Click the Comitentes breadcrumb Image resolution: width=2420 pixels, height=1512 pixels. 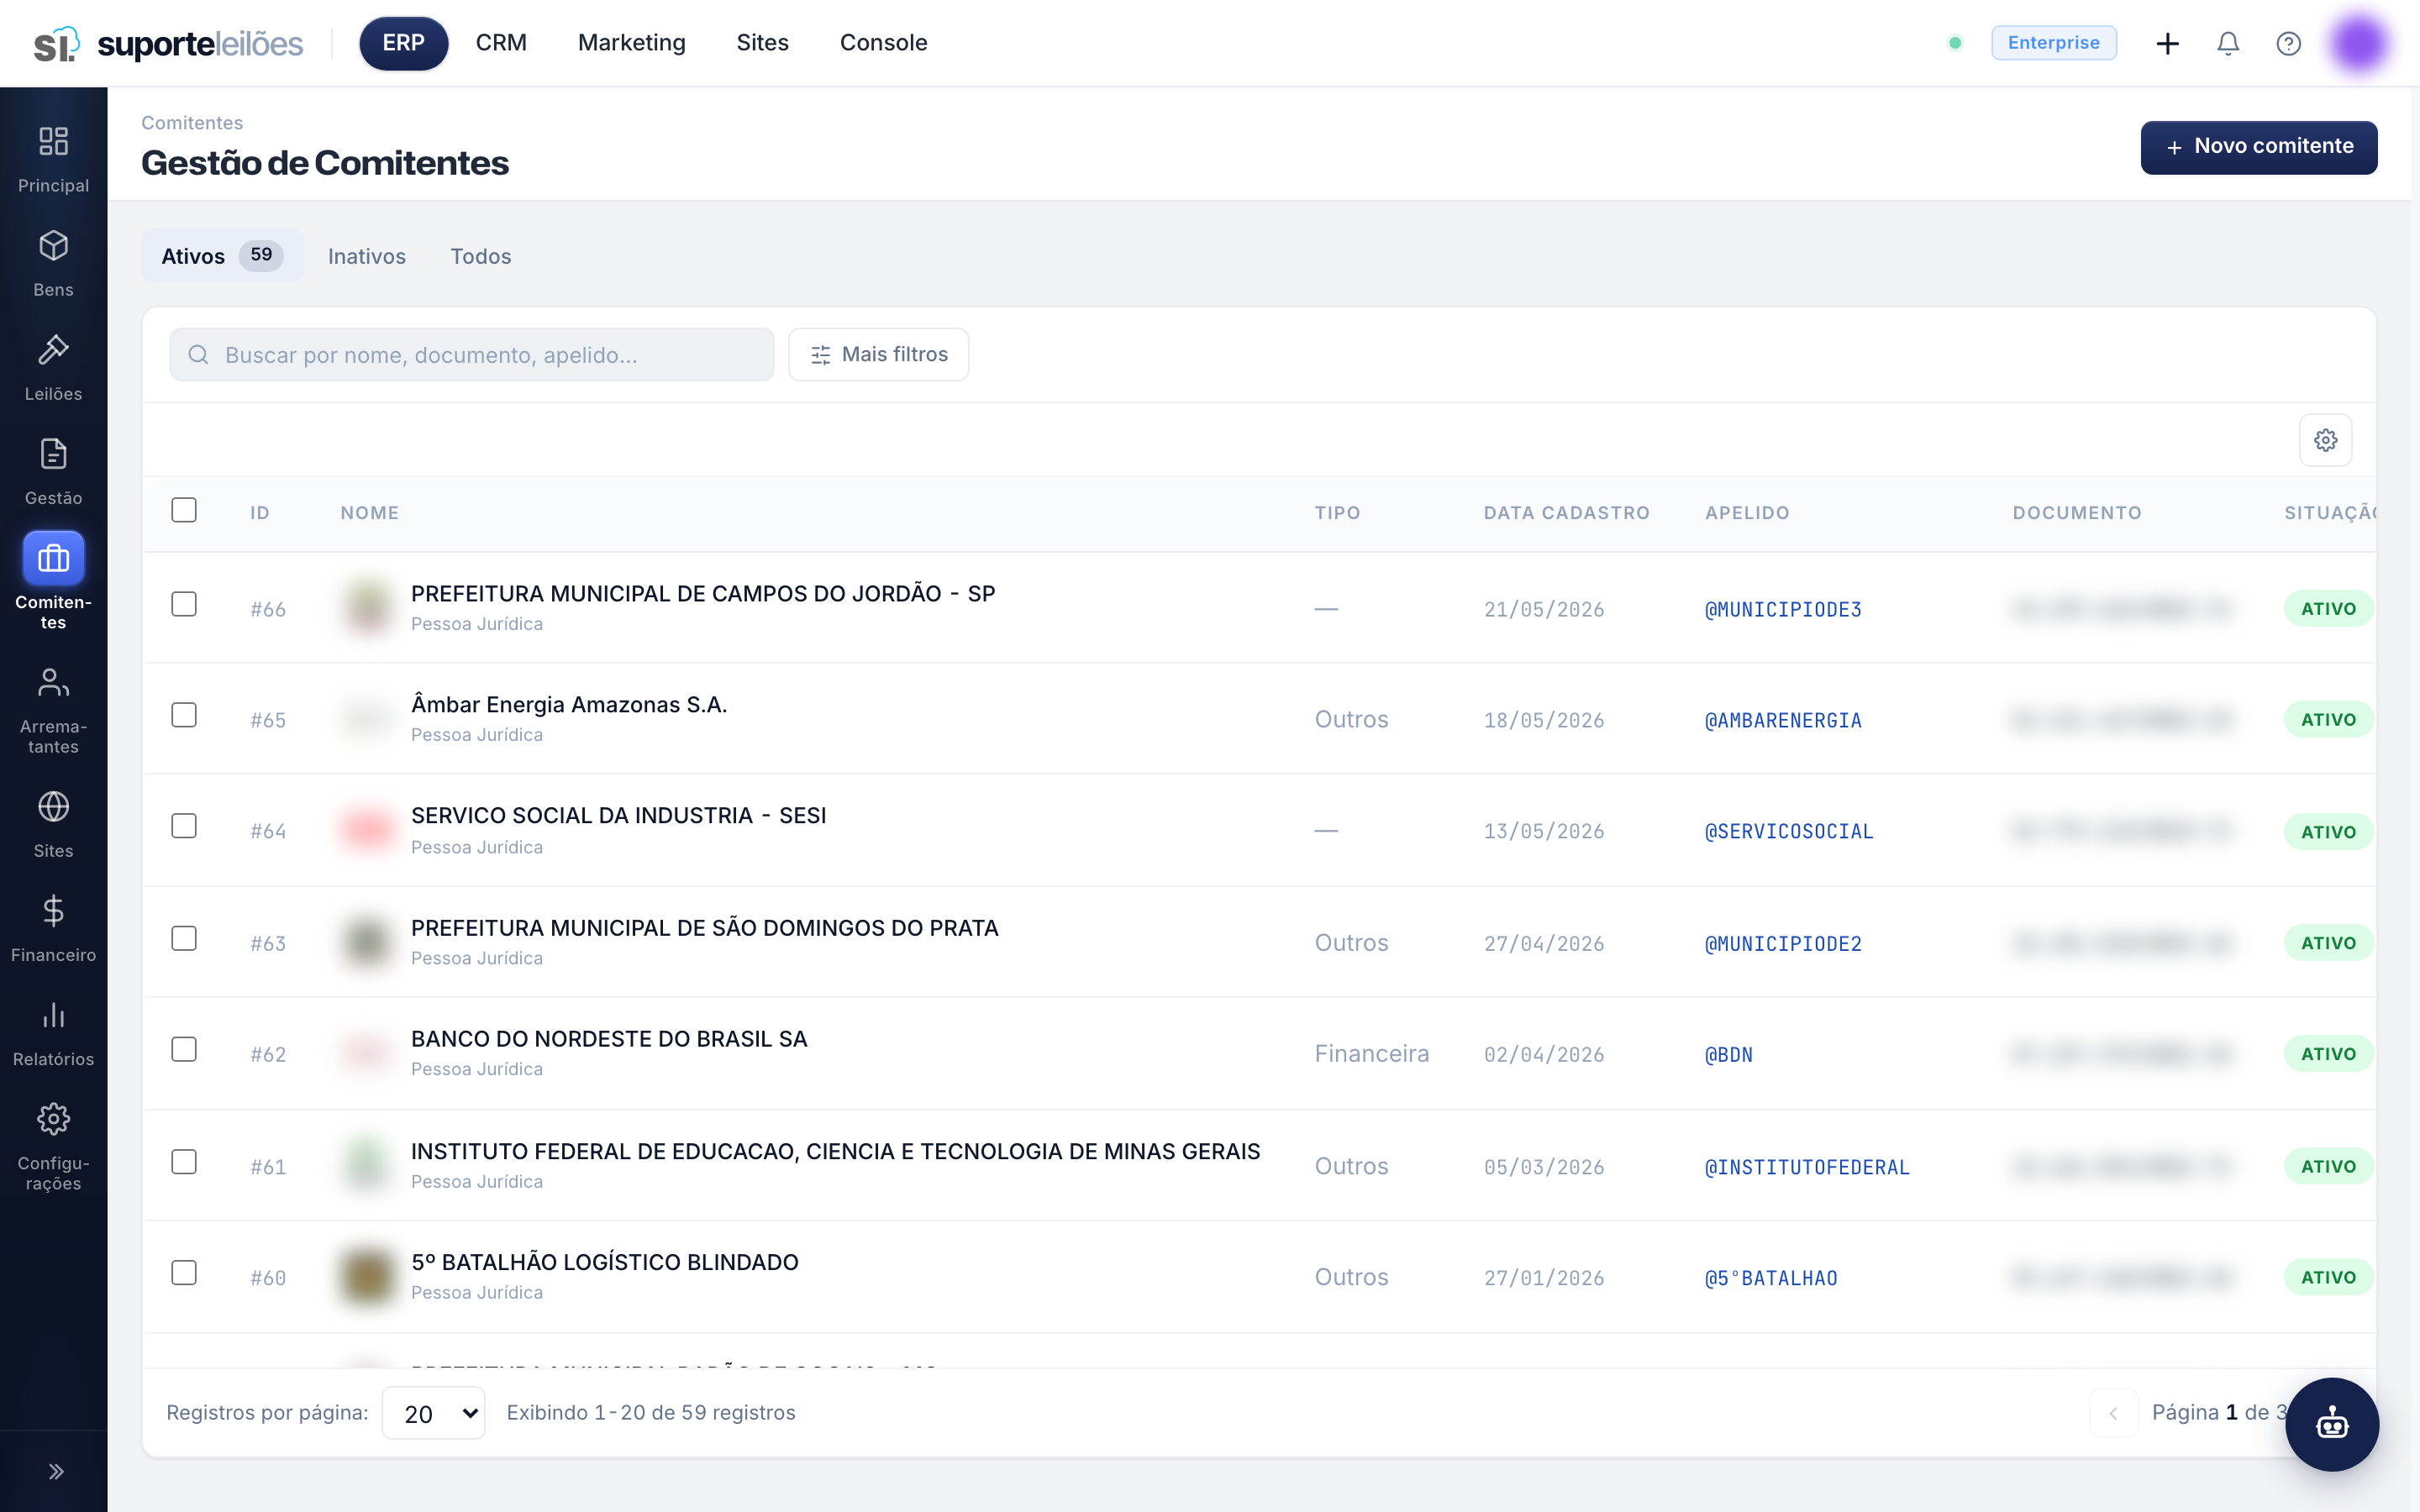pyautogui.click(x=192, y=122)
